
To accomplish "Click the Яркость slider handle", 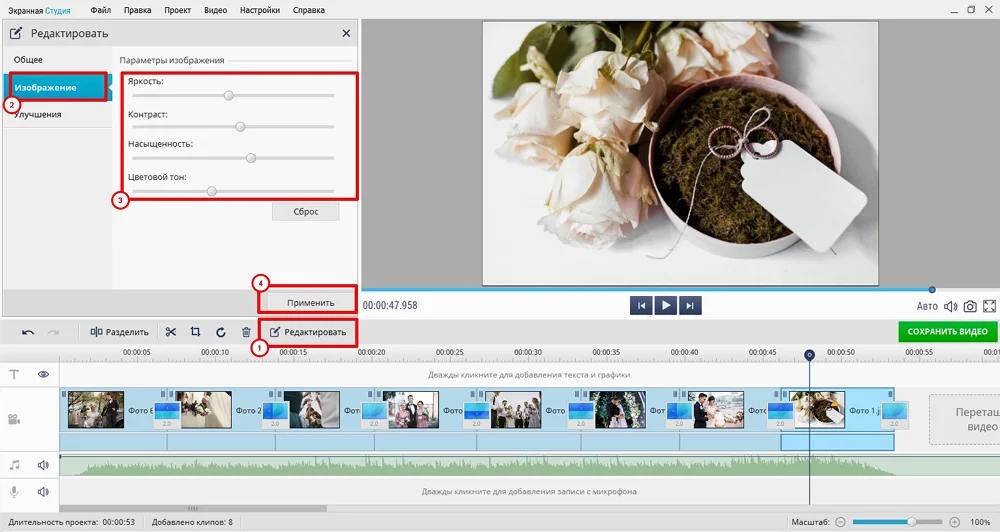I will pyautogui.click(x=228, y=96).
